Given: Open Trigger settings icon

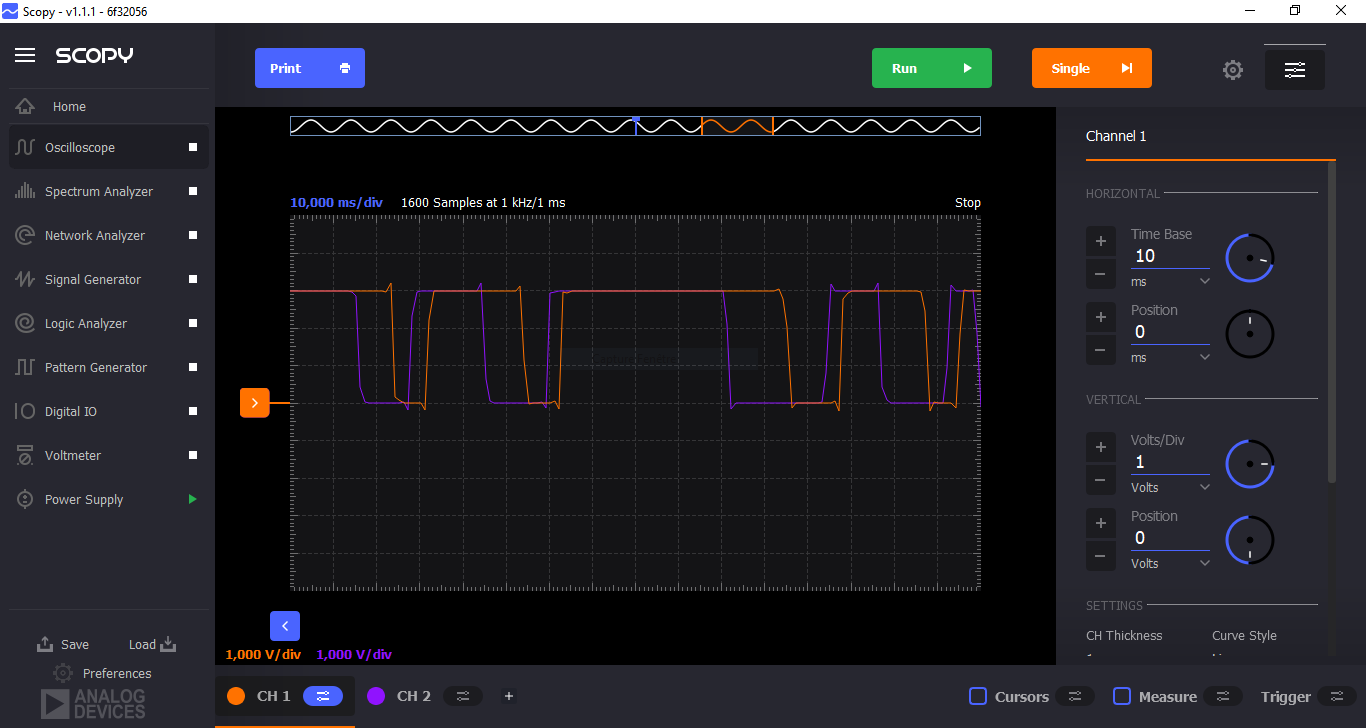Looking at the screenshot, I should click(1337, 696).
